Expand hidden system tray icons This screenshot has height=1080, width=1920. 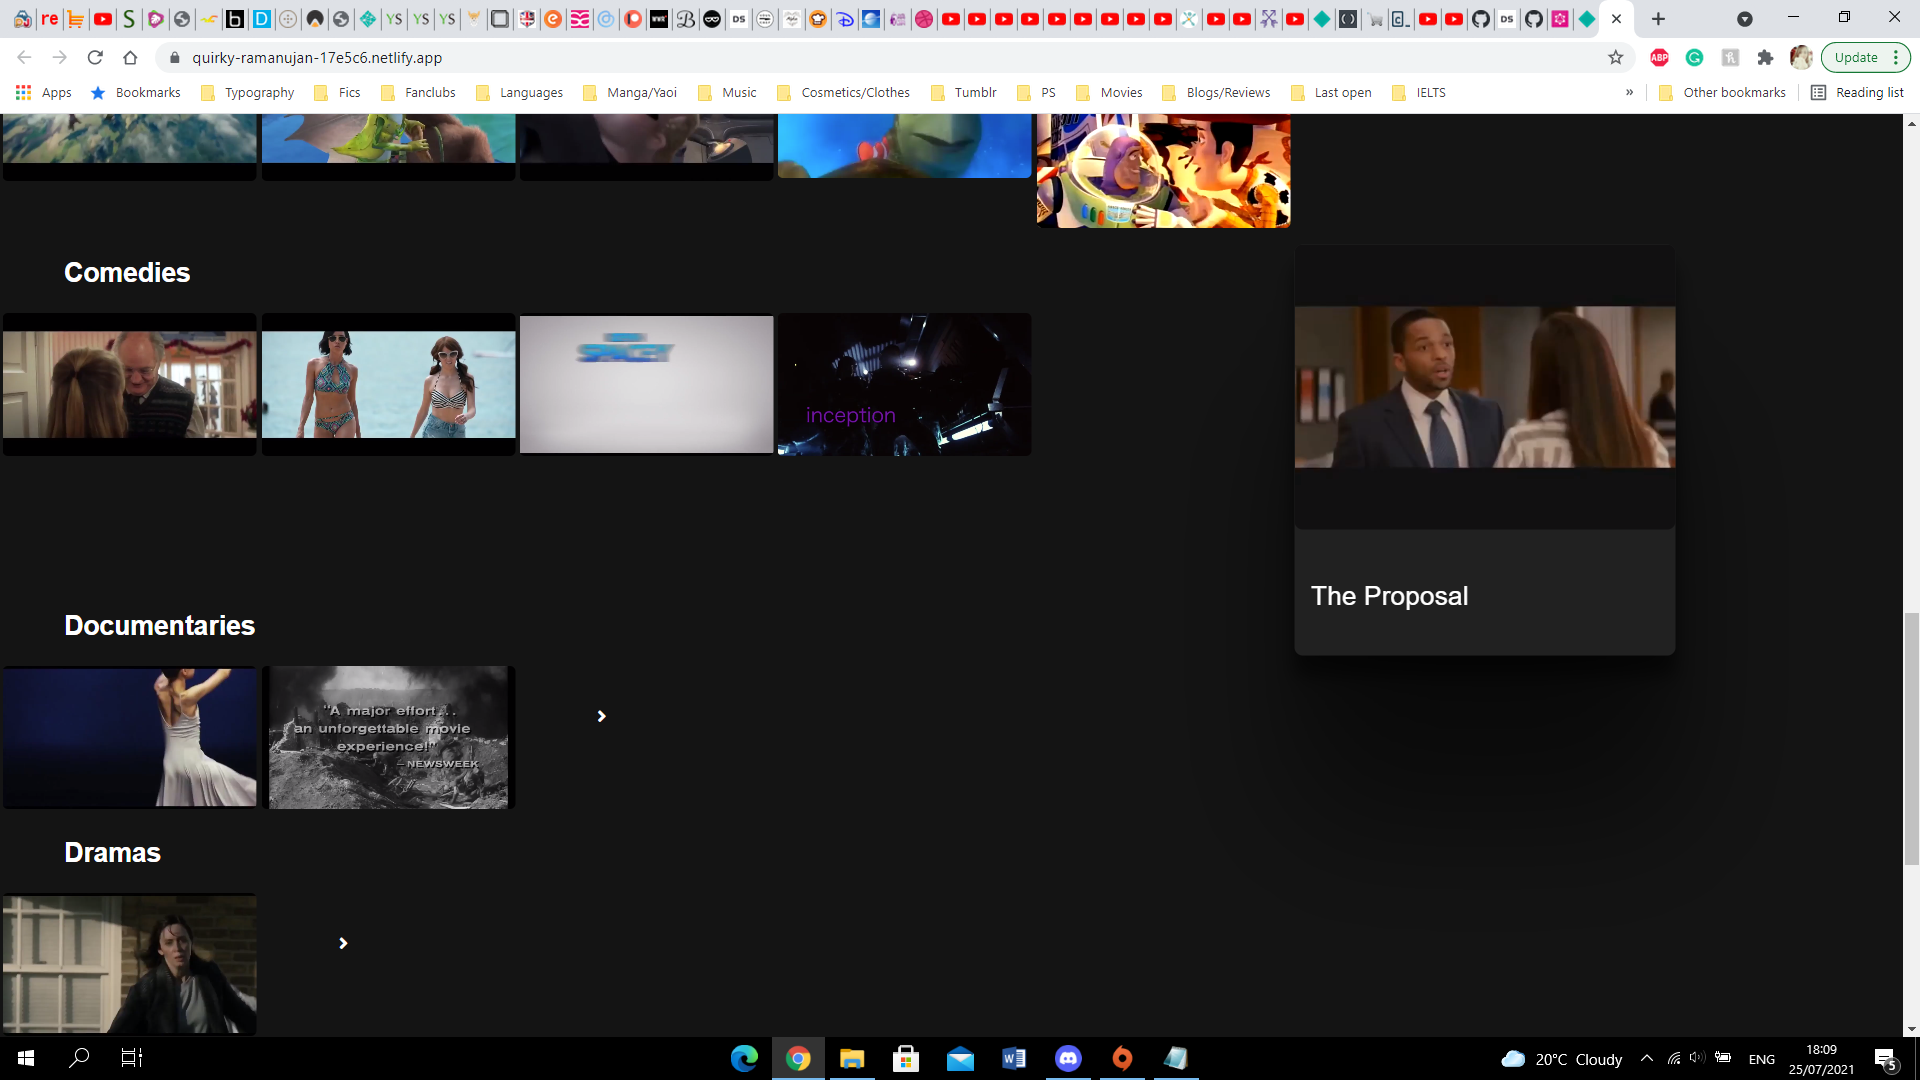coord(1647,1058)
